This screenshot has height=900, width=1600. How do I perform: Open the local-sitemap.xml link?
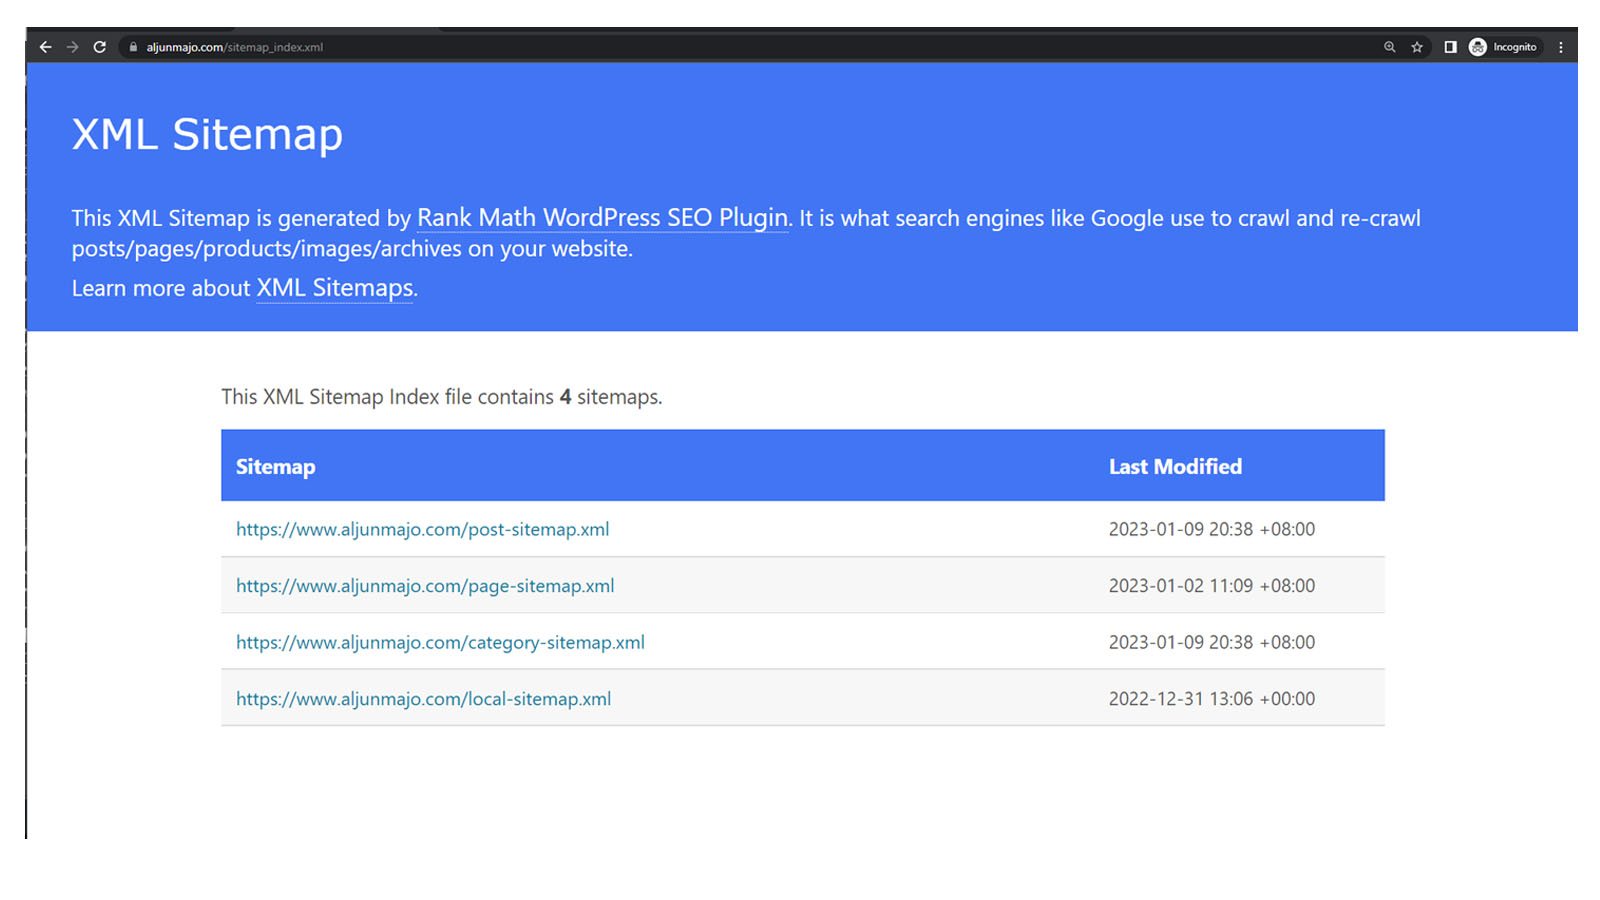pyautogui.click(x=423, y=698)
